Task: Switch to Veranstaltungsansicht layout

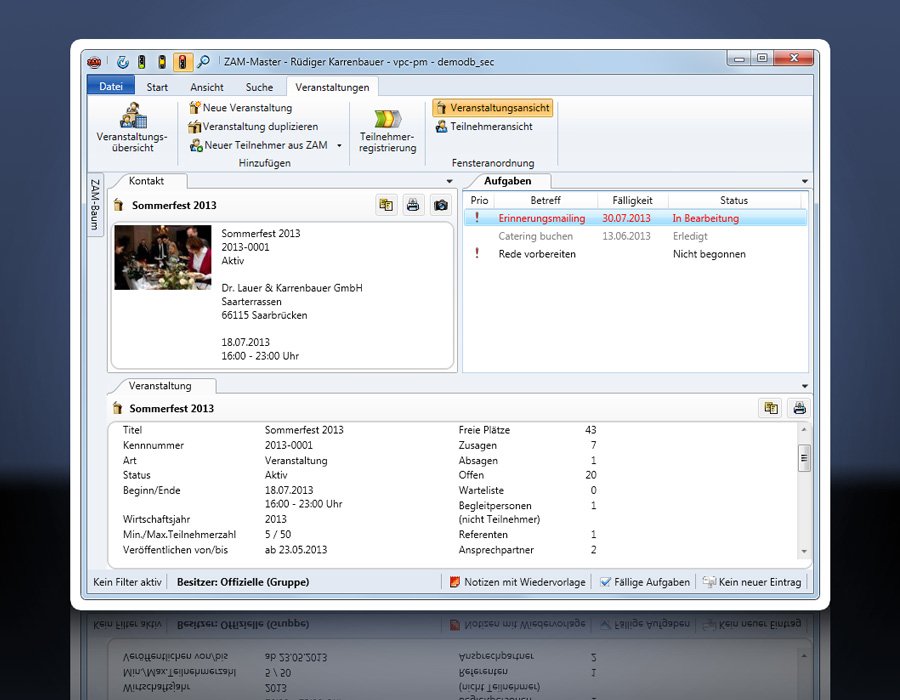Action: [x=492, y=107]
